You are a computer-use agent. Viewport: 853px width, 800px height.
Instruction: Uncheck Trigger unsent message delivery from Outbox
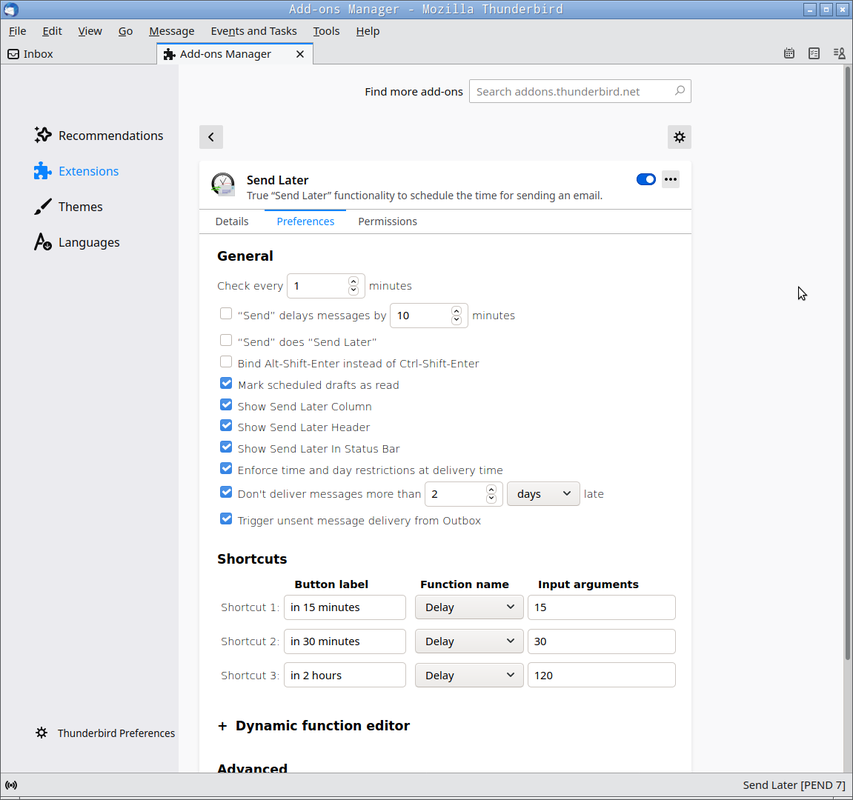click(x=226, y=519)
